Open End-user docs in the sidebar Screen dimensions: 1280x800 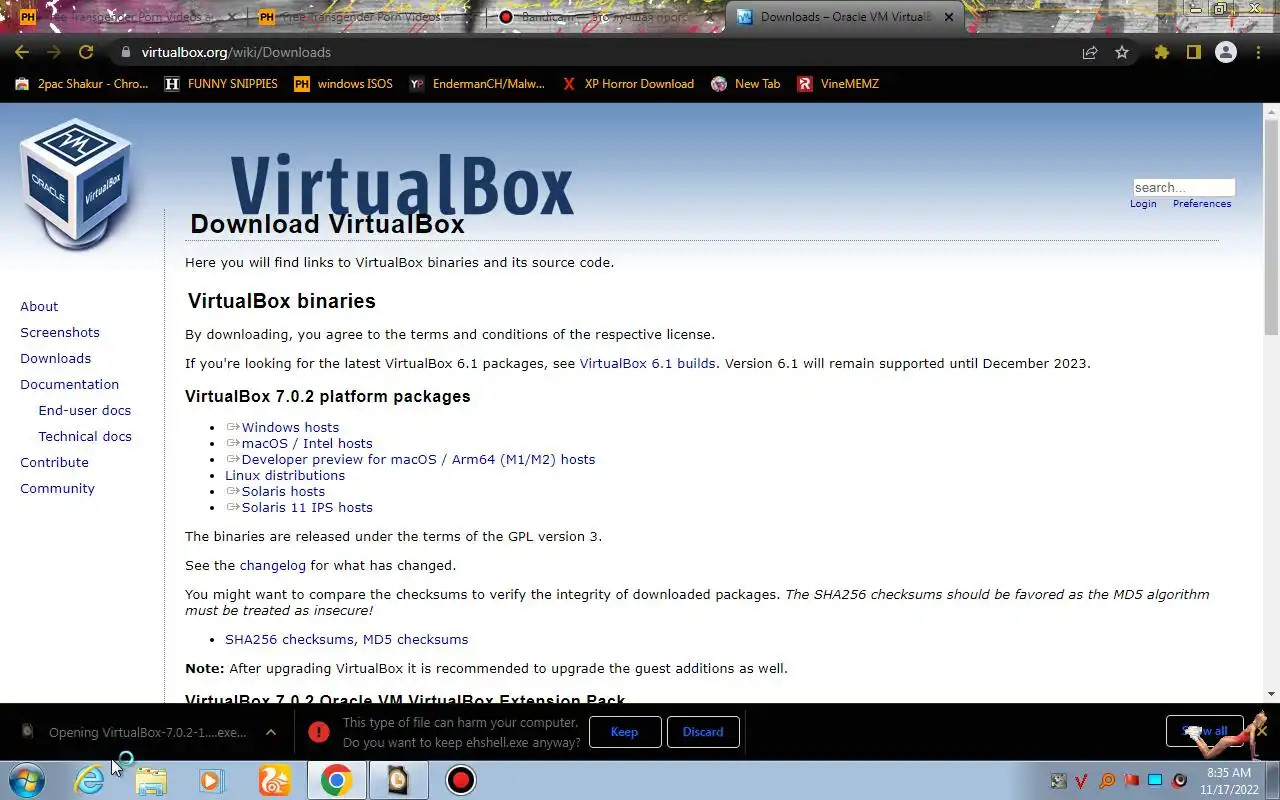pyautogui.click(x=84, y=410)
